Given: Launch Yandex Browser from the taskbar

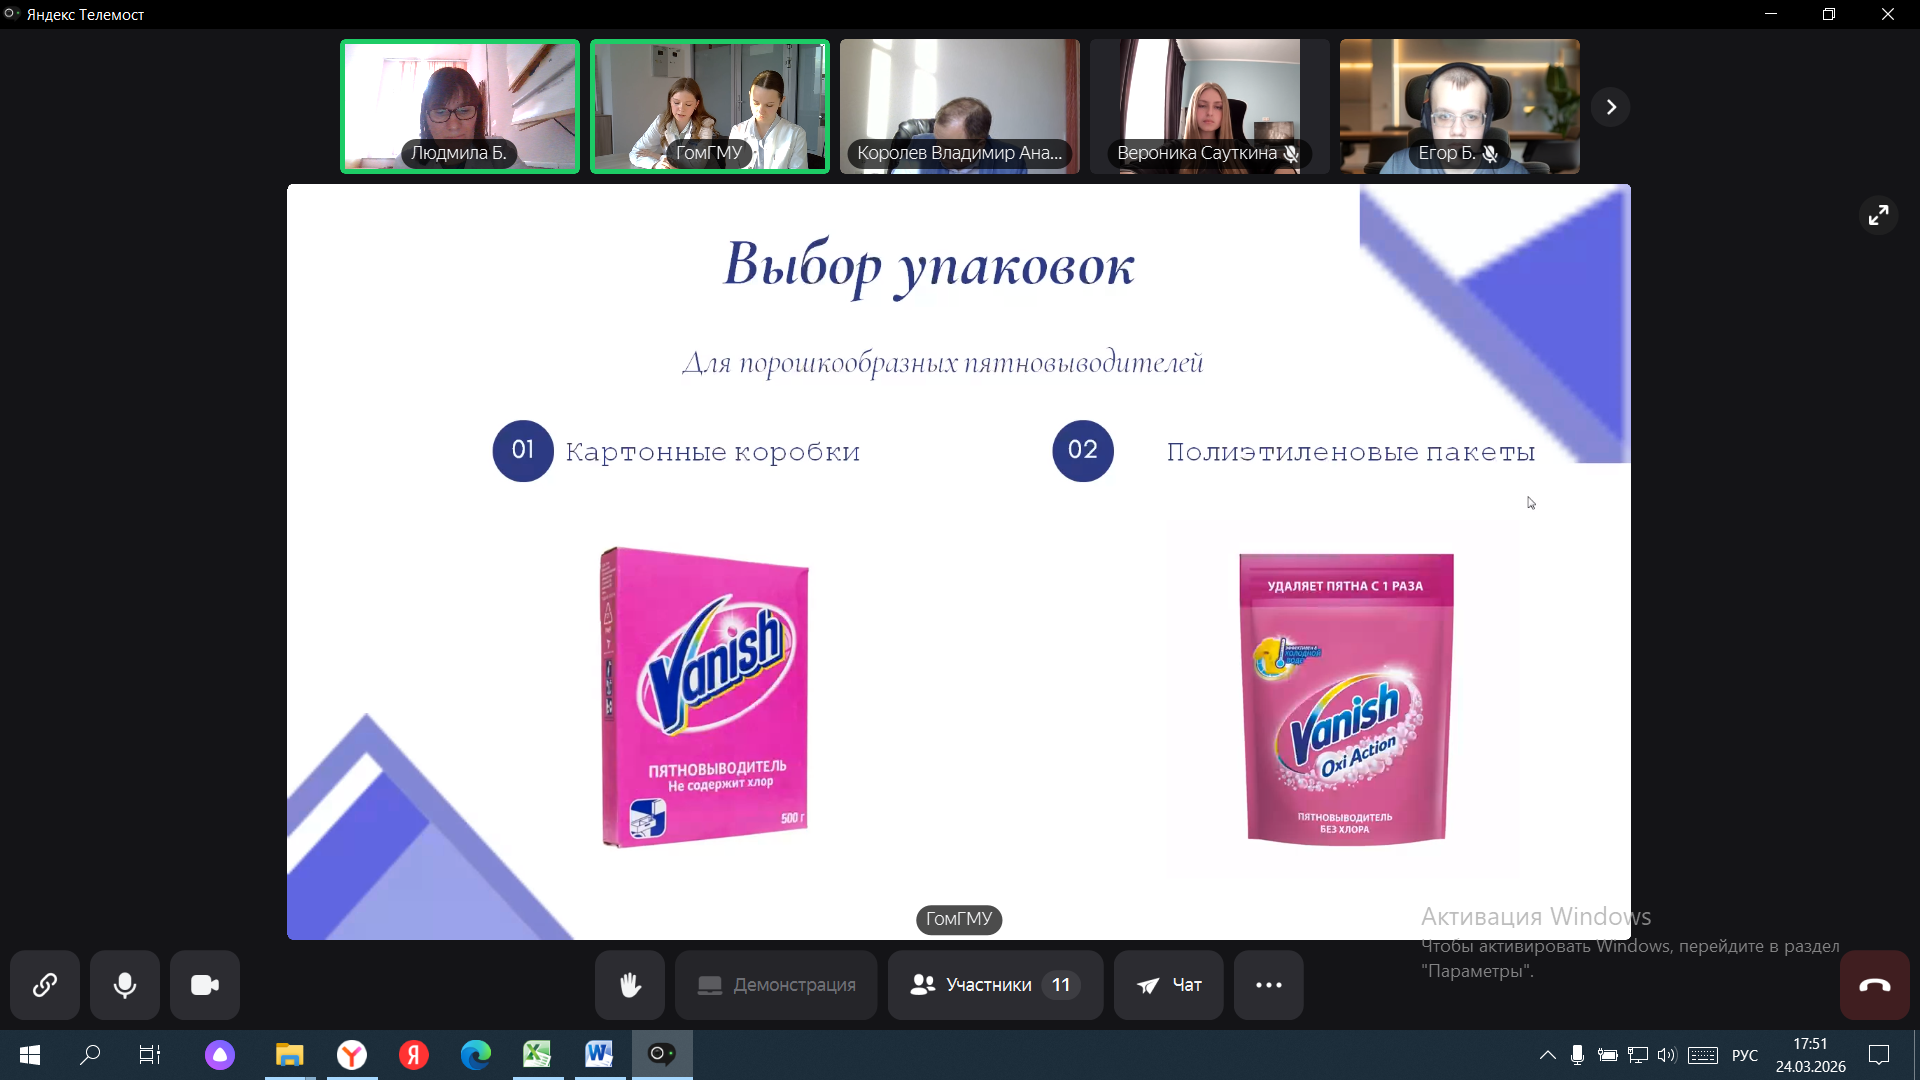Looking at the screenshot, I should point(352,1054).
